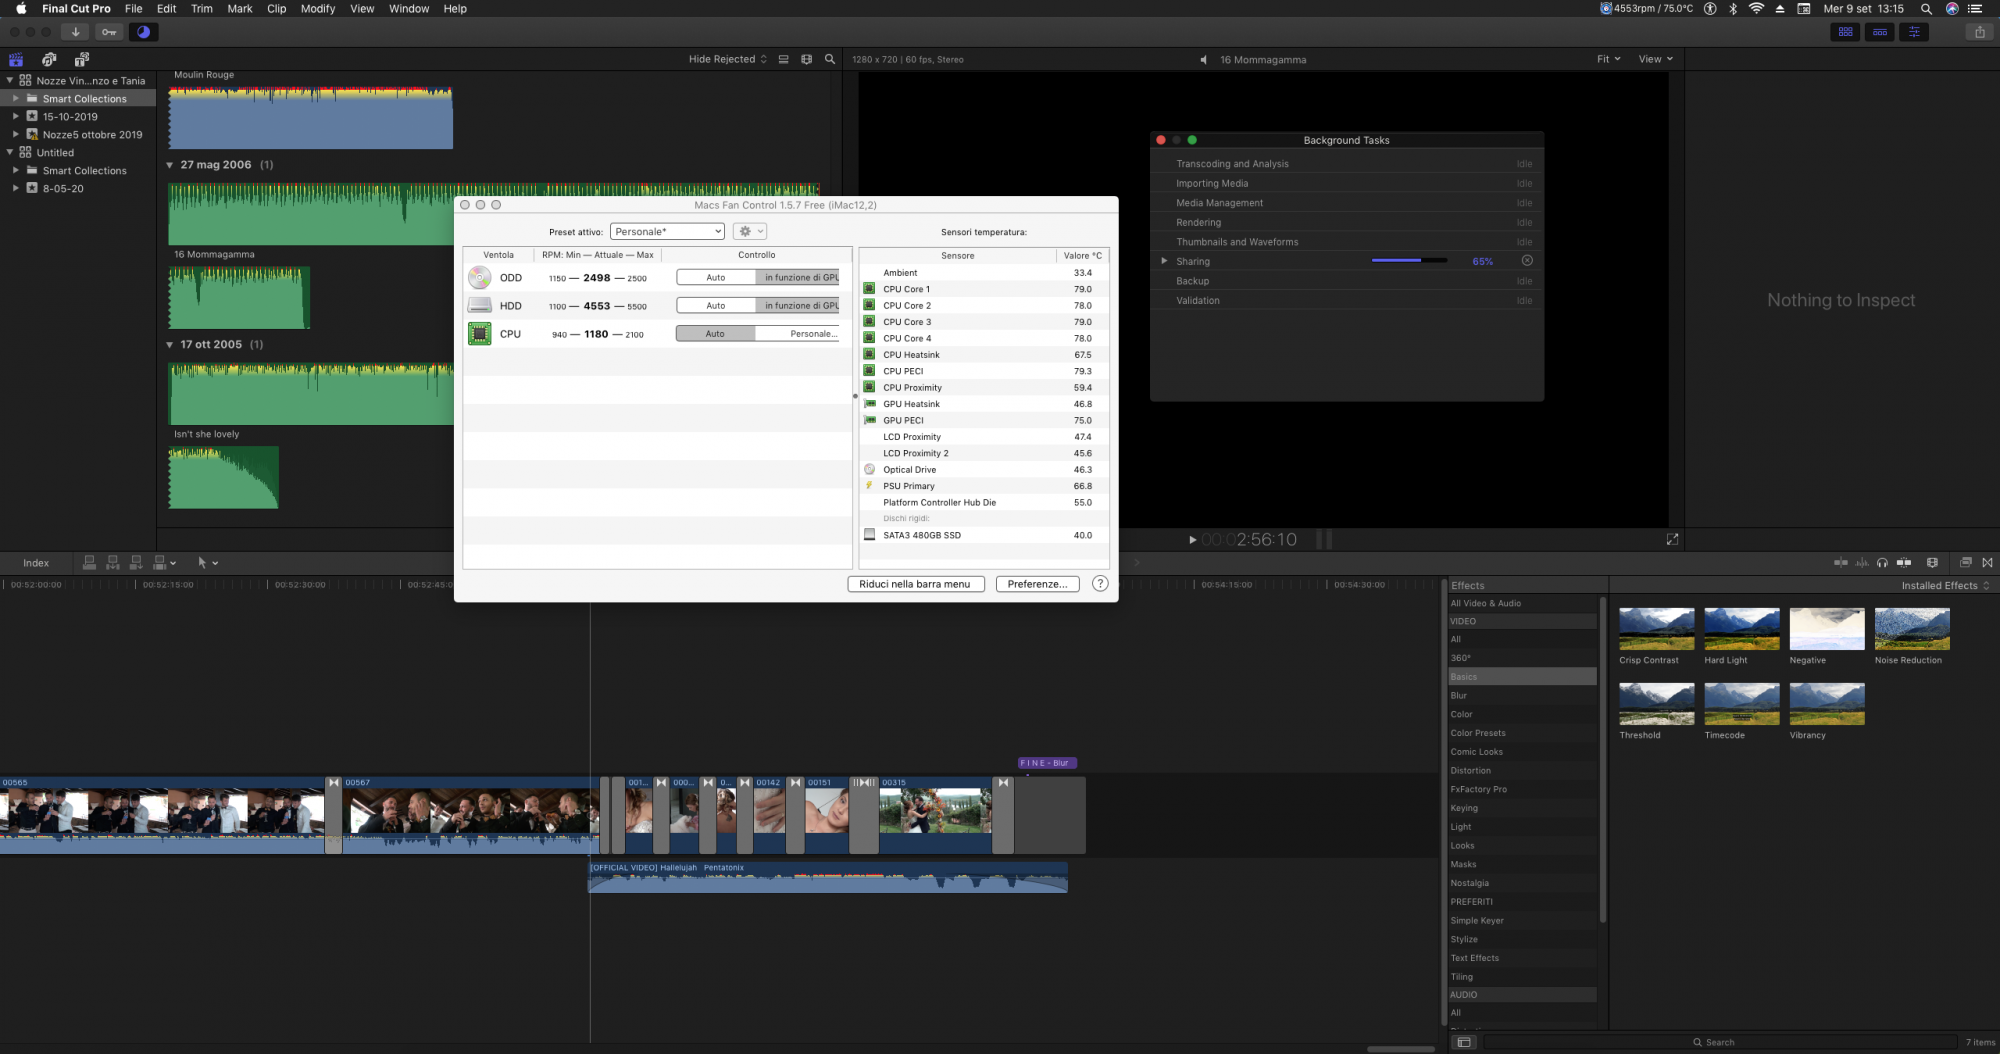Show the Photos and Audio sidebar

49,59
